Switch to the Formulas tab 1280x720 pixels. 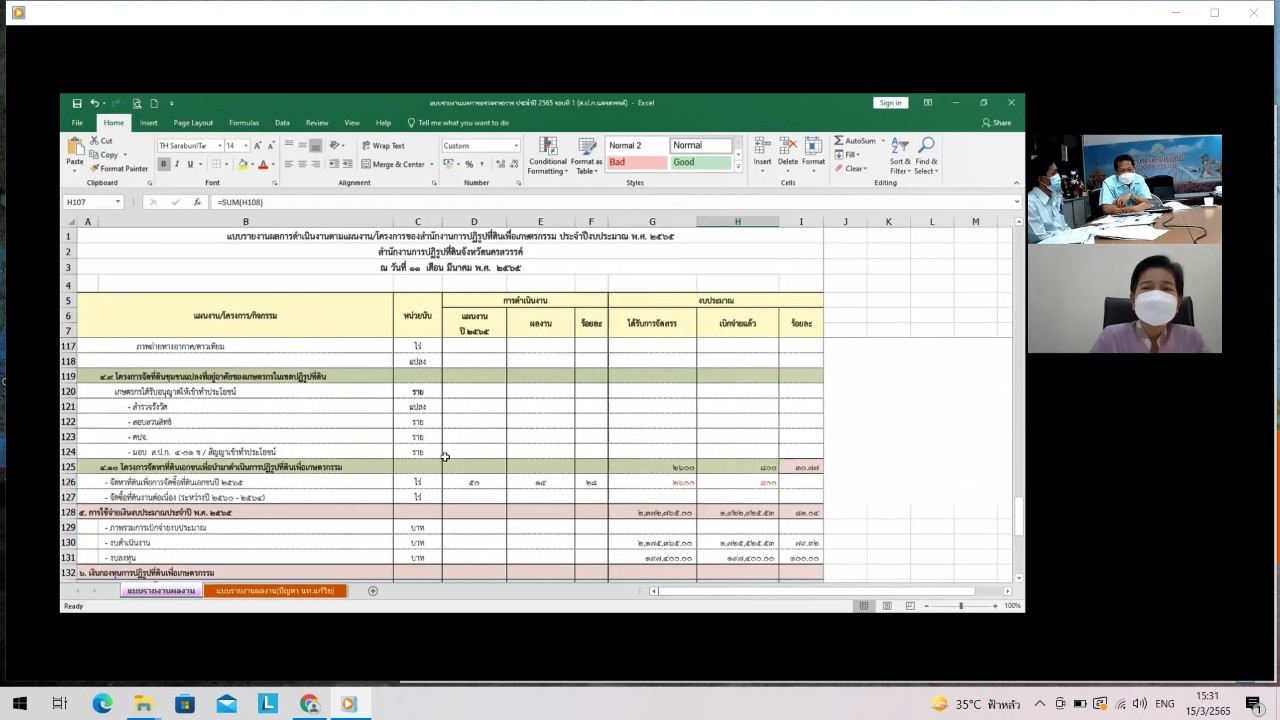244,123
